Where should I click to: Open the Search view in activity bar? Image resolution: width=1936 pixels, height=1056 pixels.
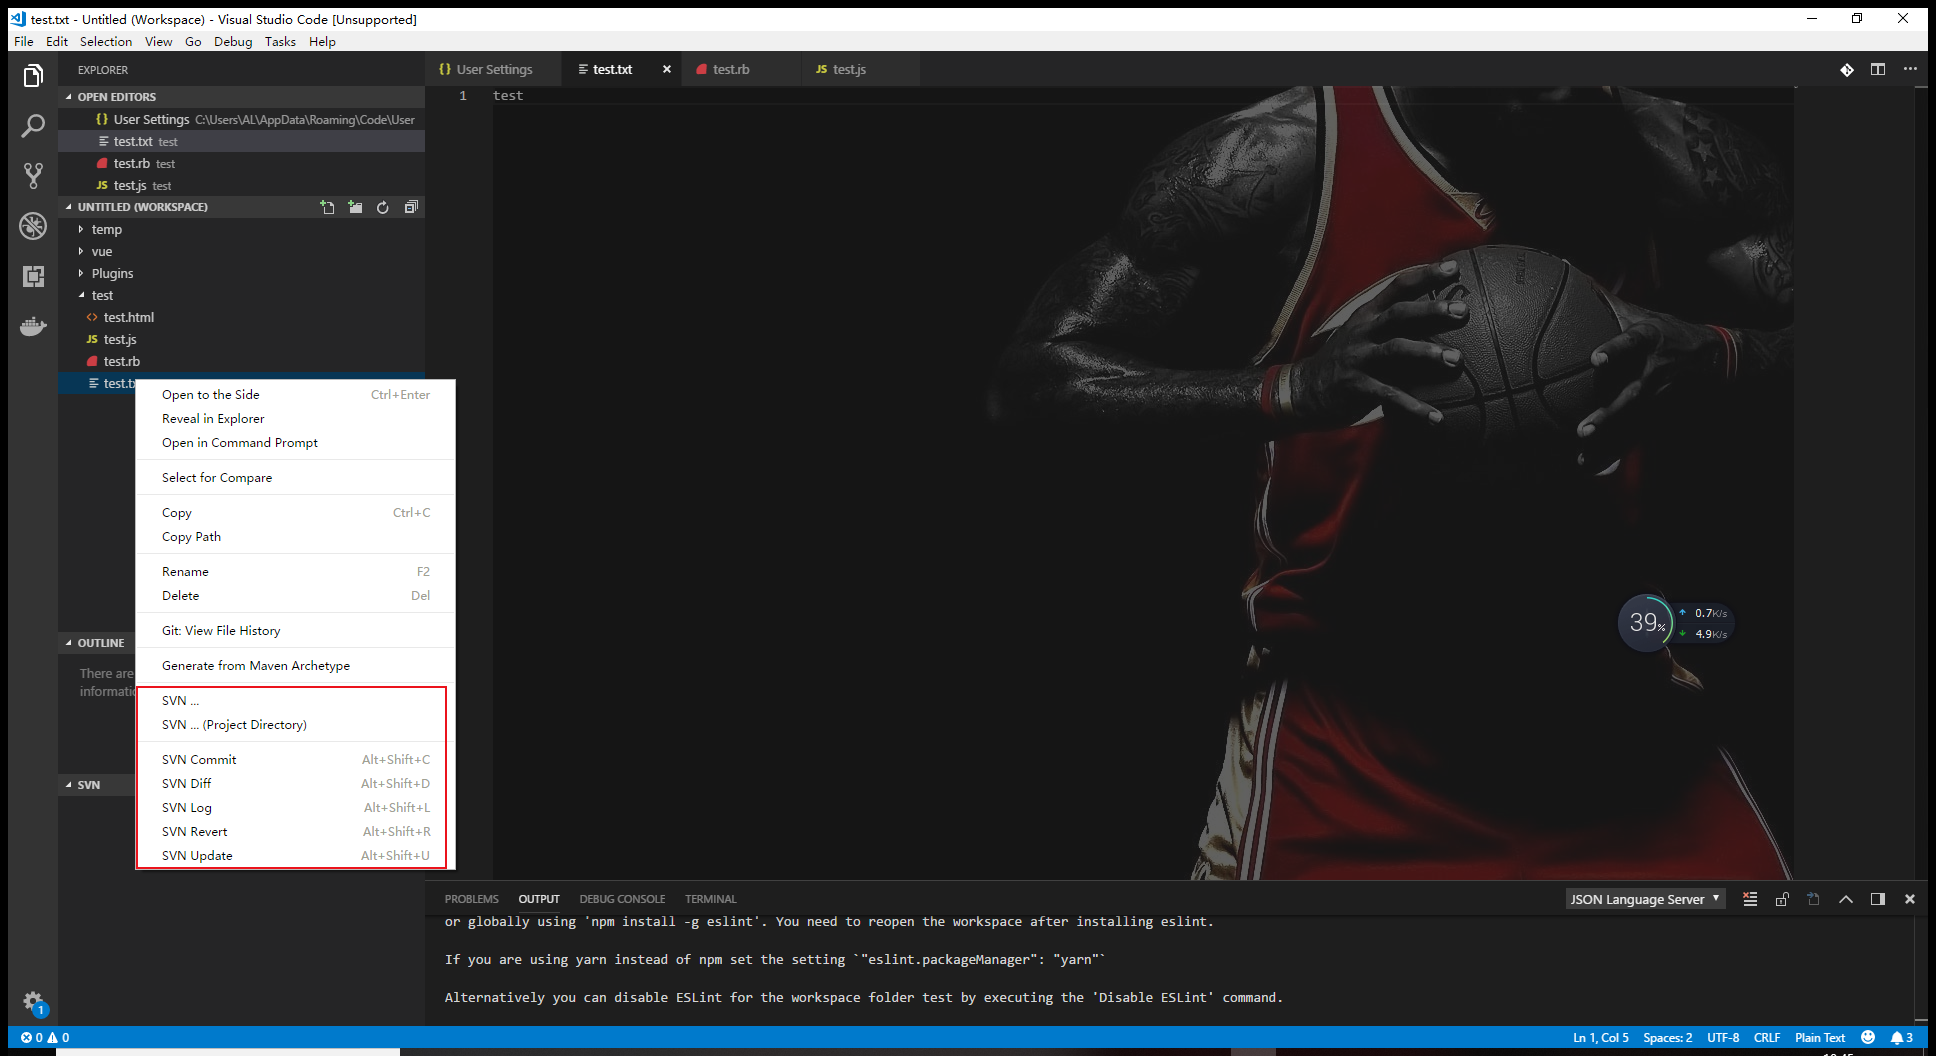coord(33,126)
